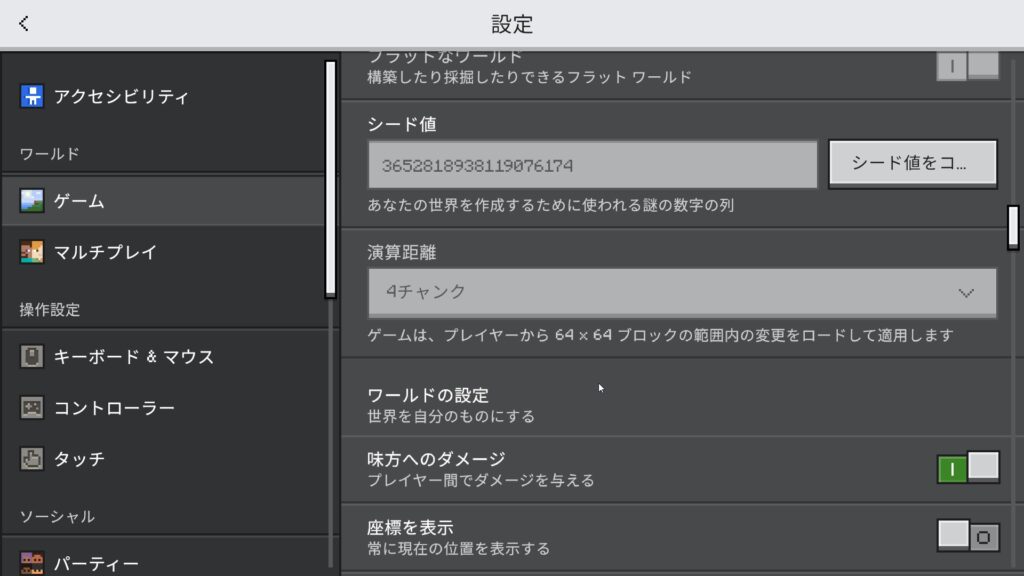The height and width of the screenshot is (576, 1024).
Task: Click the ワールド category header in sidebar
Action: click(50, 154)
